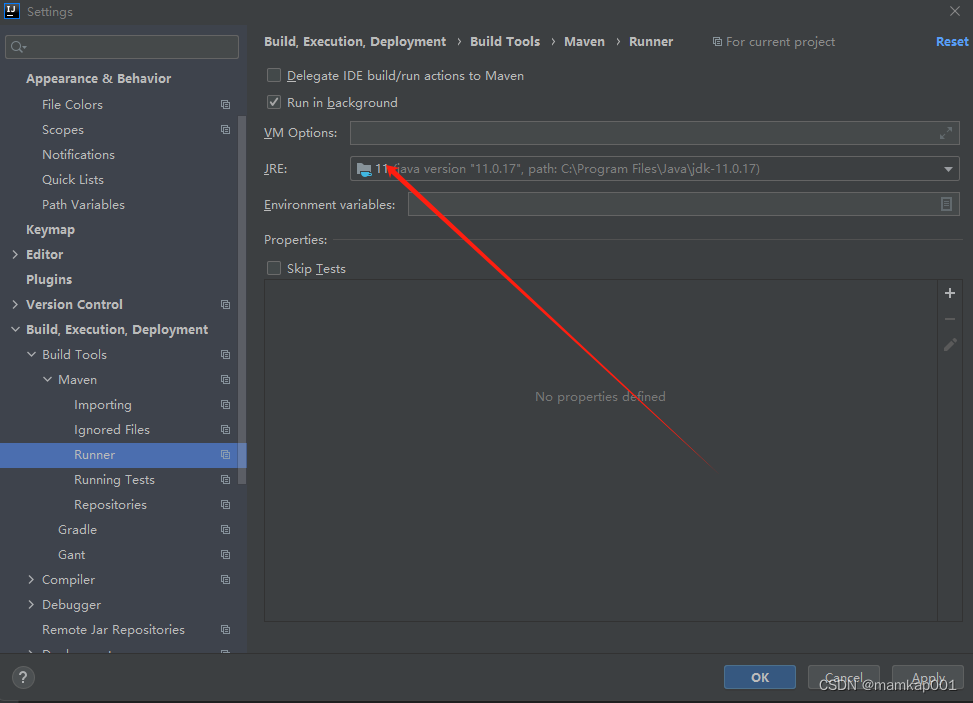
Task: Open the Running Tests Maven page
Action: click(114, 480)
